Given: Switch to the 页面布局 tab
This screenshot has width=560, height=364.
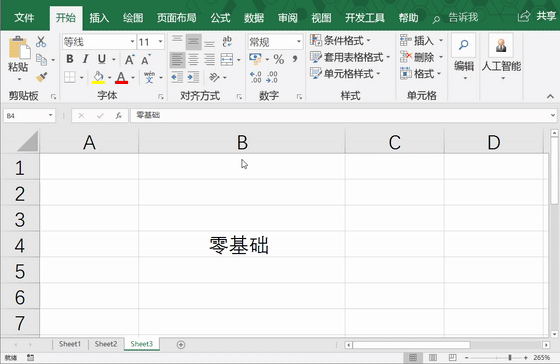Looking at the screenshot, I should coord(176,18).
